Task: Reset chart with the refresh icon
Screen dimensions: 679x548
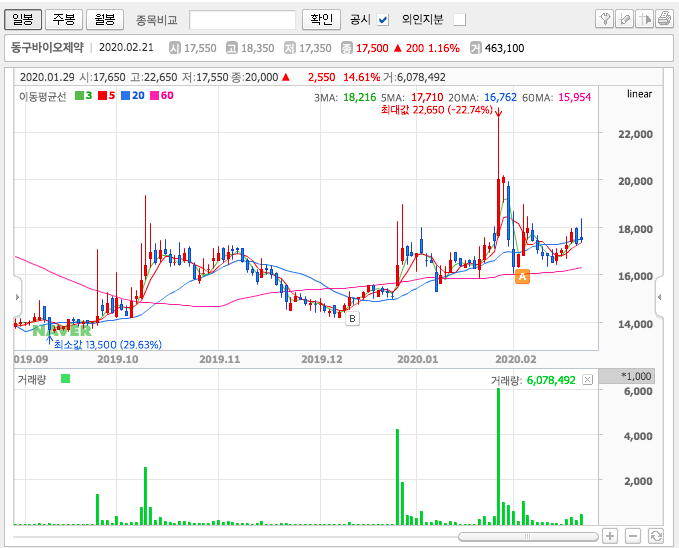Action: [x=656, y=536]
